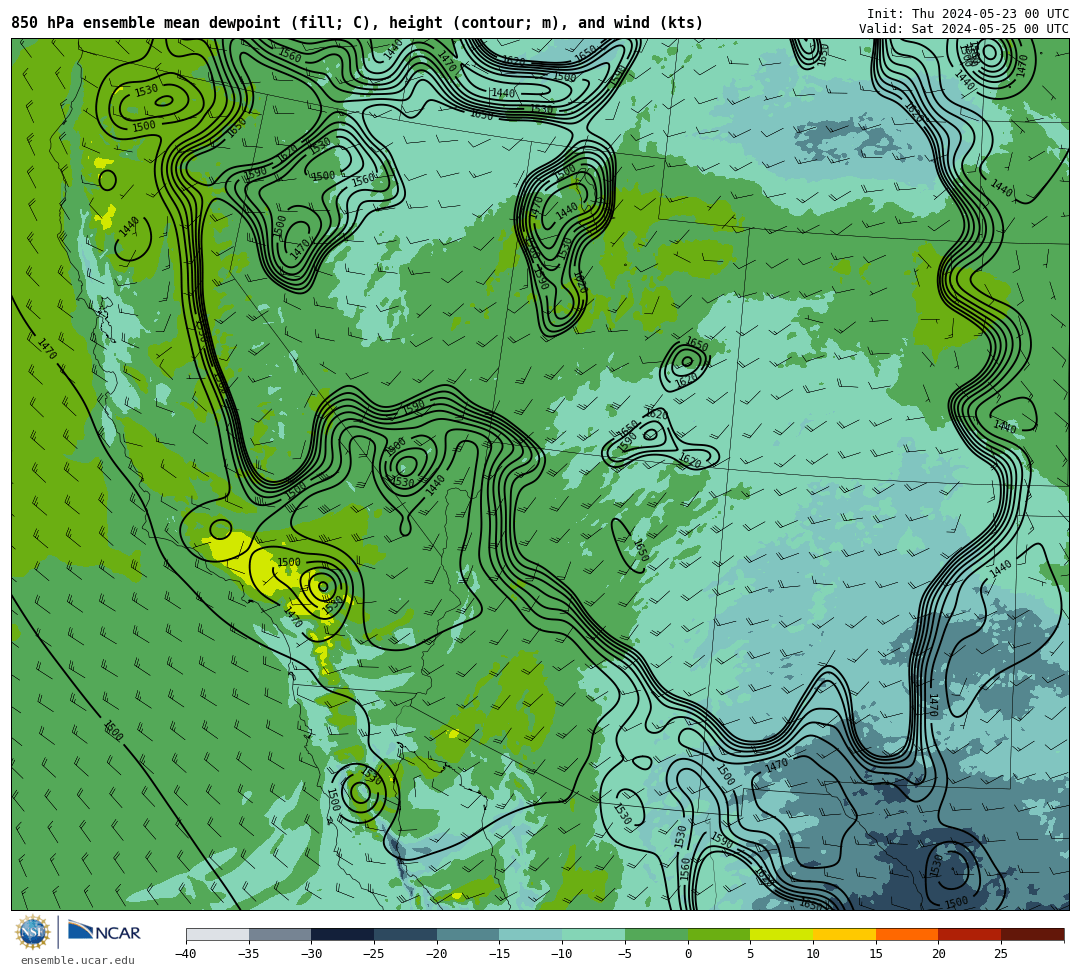Click the NSF logo
Screen dimensions: 1080x973
tap(32, 932)
